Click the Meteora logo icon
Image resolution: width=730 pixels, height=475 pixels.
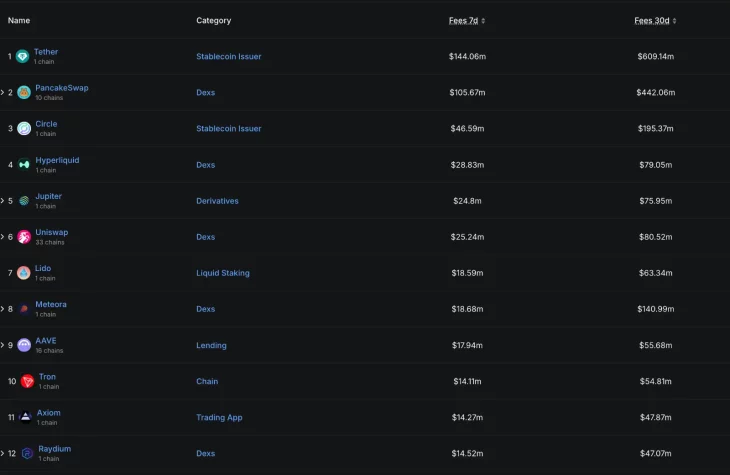(x=24, y=309)
